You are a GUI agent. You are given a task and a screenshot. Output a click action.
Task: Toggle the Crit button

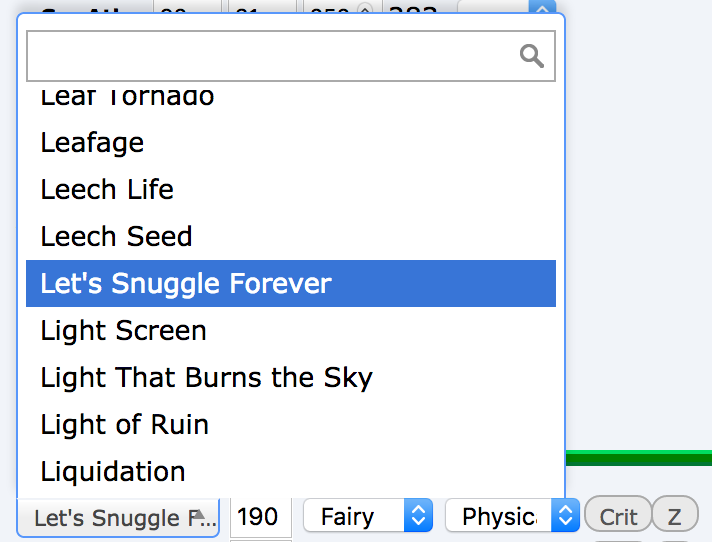point(618,517)
